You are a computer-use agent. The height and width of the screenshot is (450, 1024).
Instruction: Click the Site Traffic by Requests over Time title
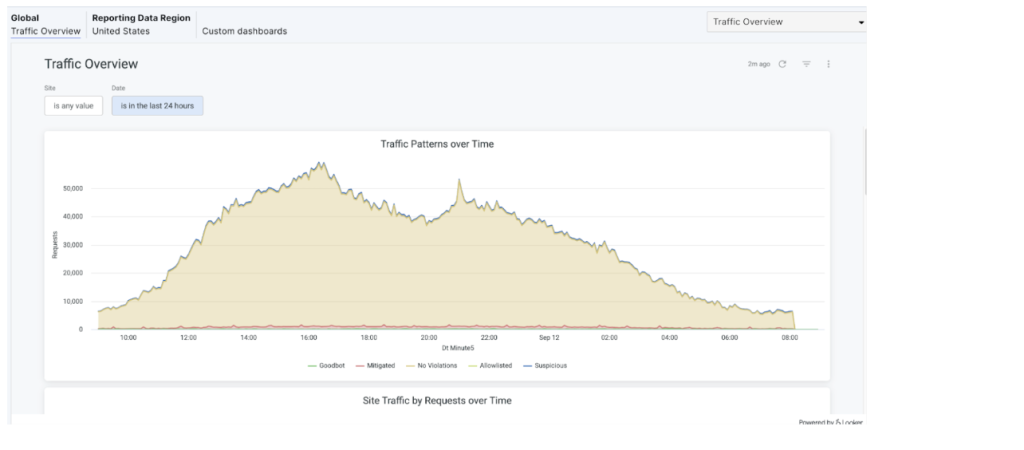point(437,400)
